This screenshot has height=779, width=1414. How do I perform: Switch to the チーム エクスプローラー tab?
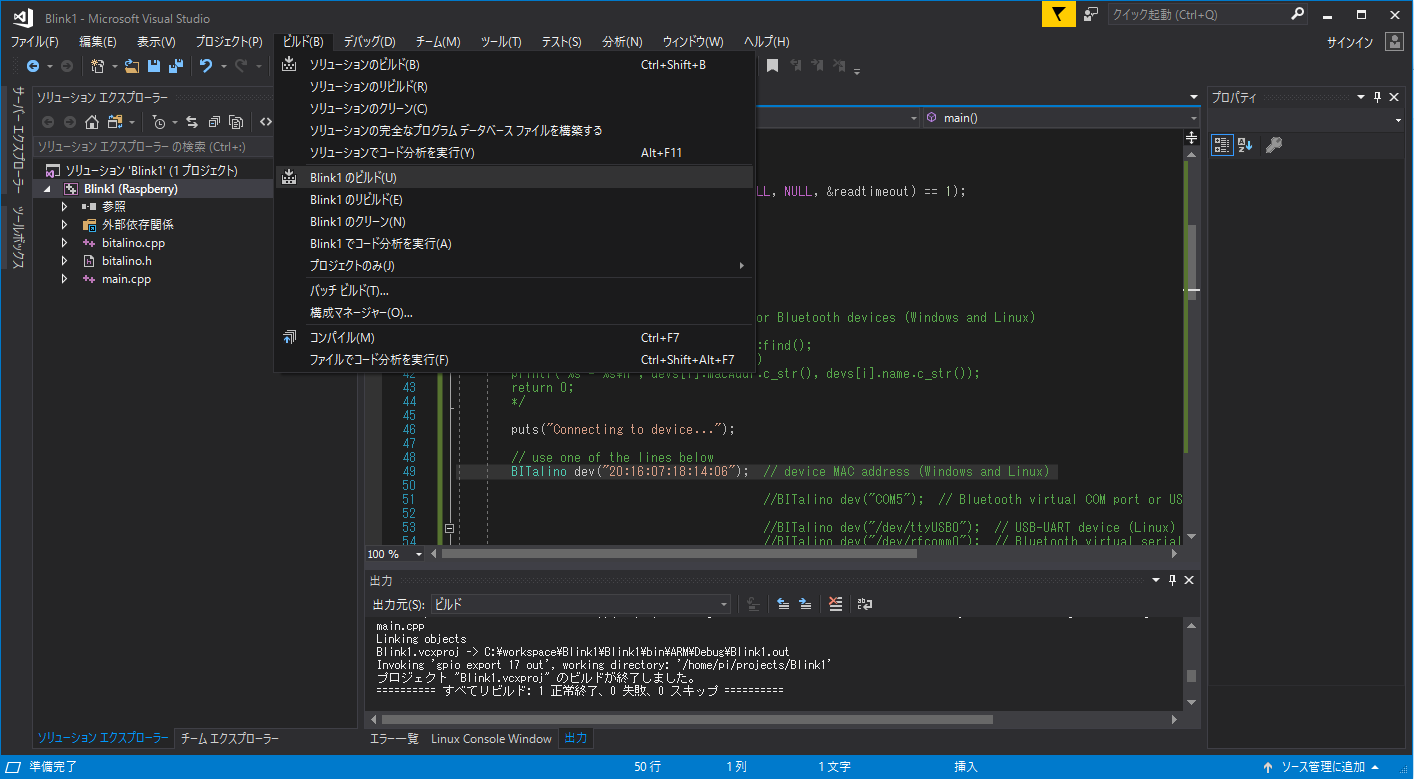(229, 739)
